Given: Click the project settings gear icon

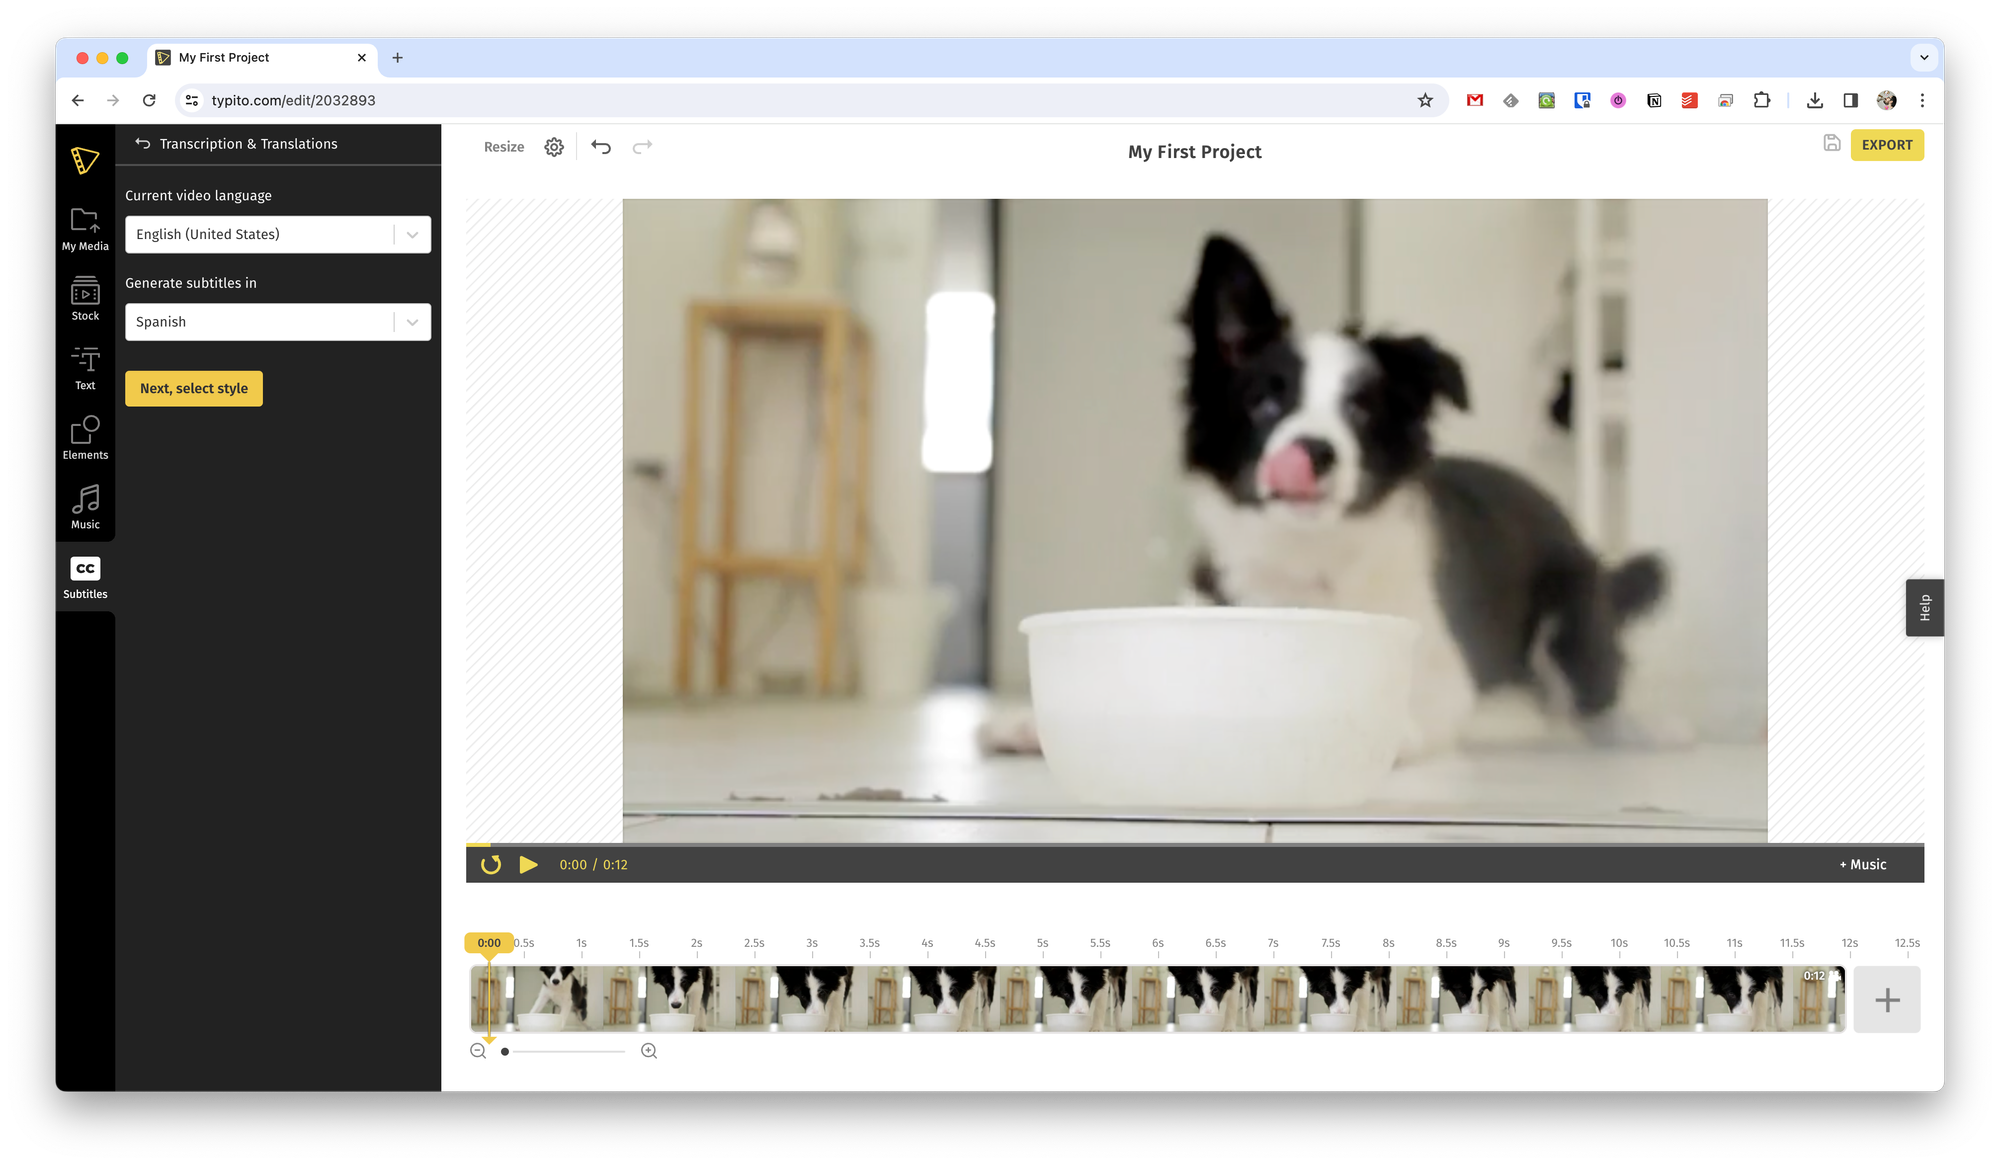Looking at the screenshot, I should point(554,147).
